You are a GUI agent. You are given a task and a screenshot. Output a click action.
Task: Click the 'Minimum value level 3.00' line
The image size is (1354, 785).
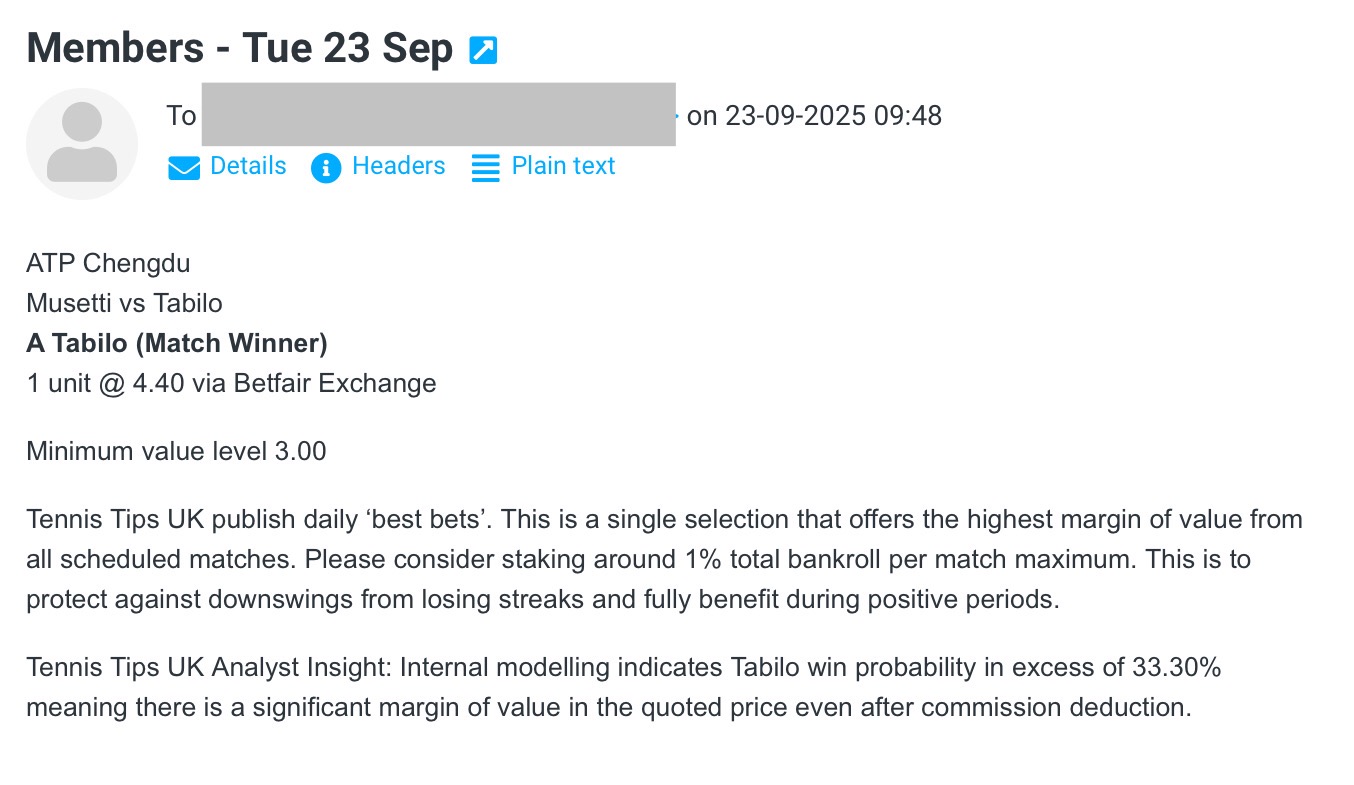pos(176,451)
